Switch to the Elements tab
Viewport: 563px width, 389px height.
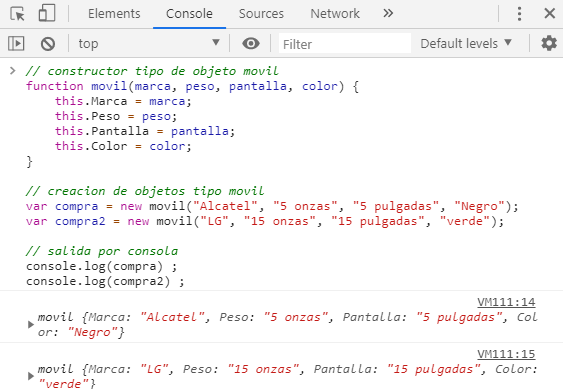pyautogui.click(x=114, y=14)
